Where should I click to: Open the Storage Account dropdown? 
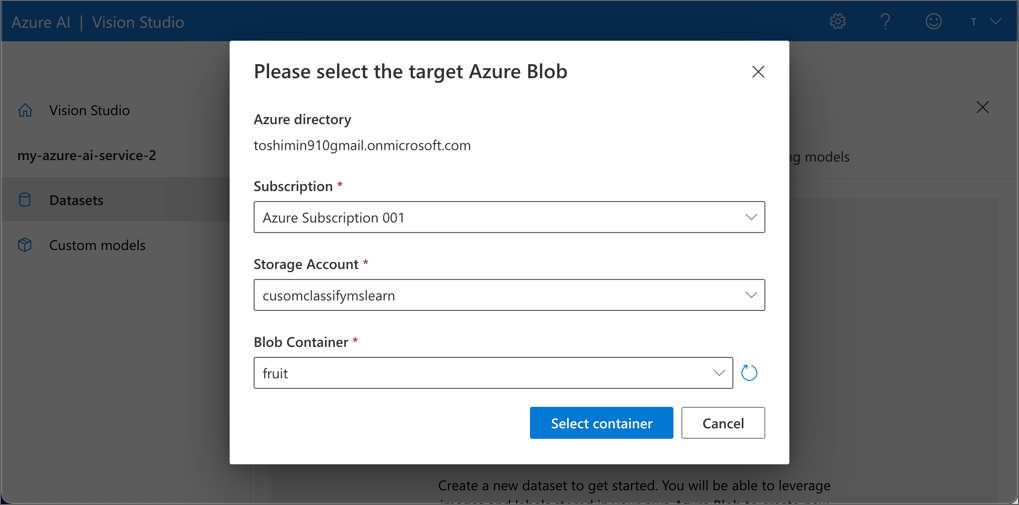pos(509,295)
